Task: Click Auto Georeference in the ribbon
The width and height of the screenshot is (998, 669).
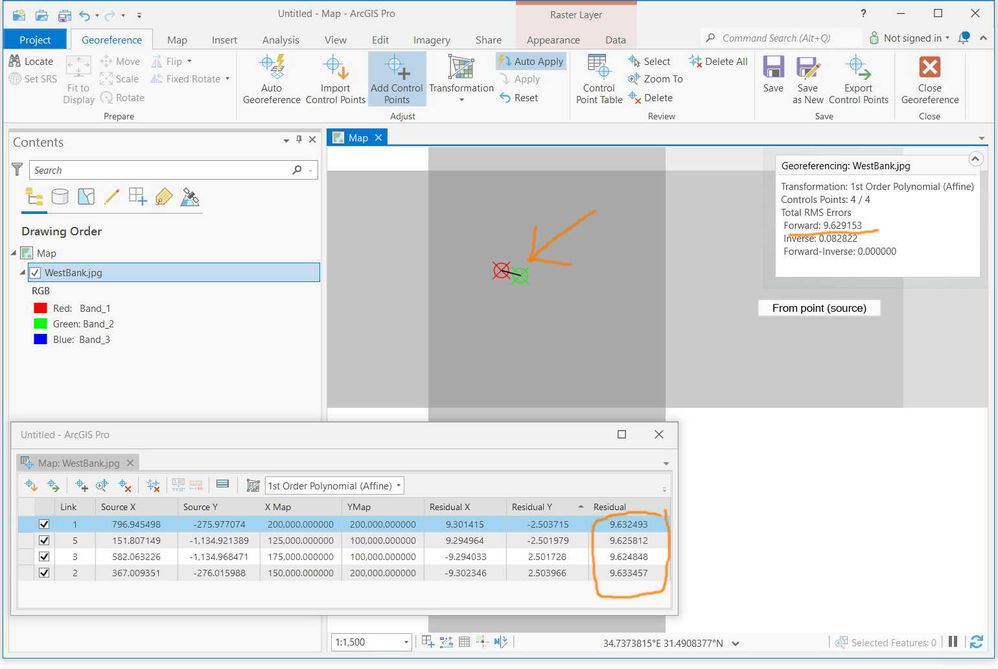Action: [272, 79]
